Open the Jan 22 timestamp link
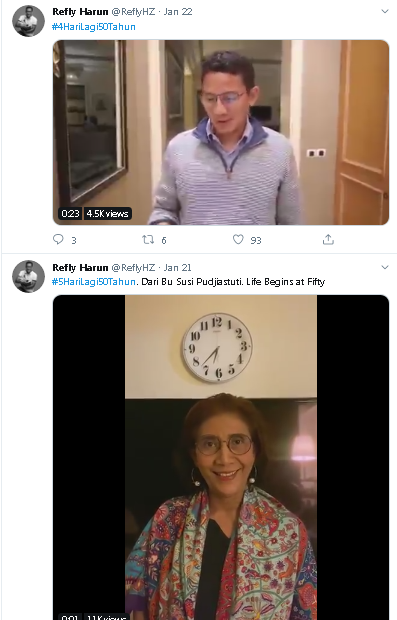 coord(178,12)
